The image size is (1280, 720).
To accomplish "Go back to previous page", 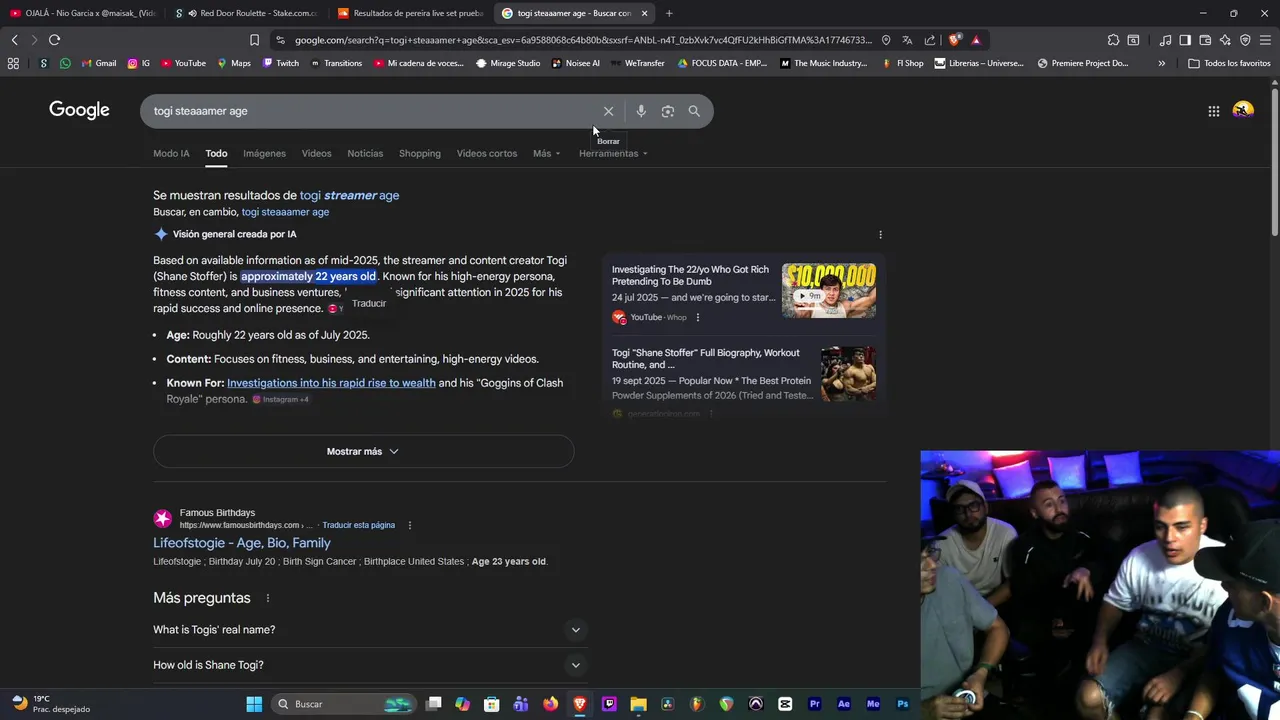I will pyautogui.click(x=14, y=40).
